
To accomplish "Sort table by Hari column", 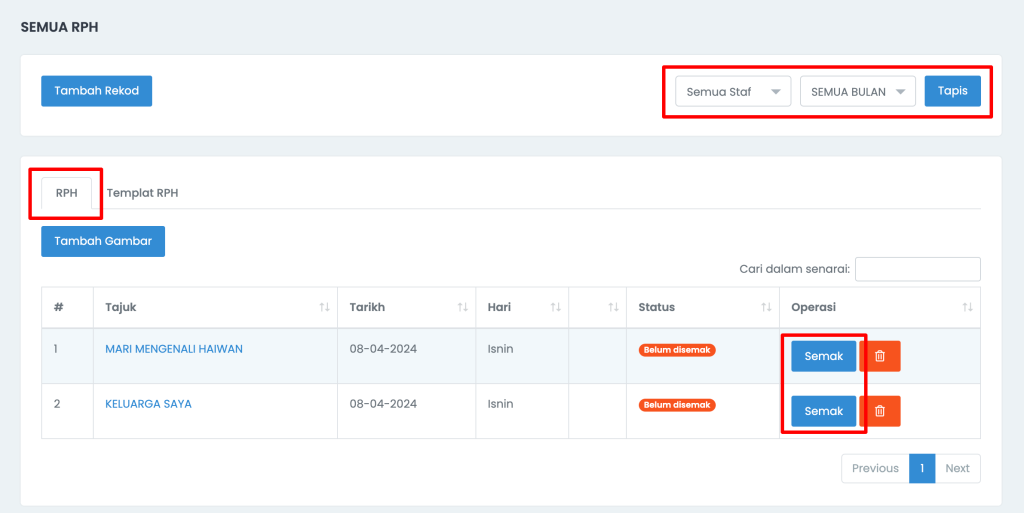I will tap(555, 307).
